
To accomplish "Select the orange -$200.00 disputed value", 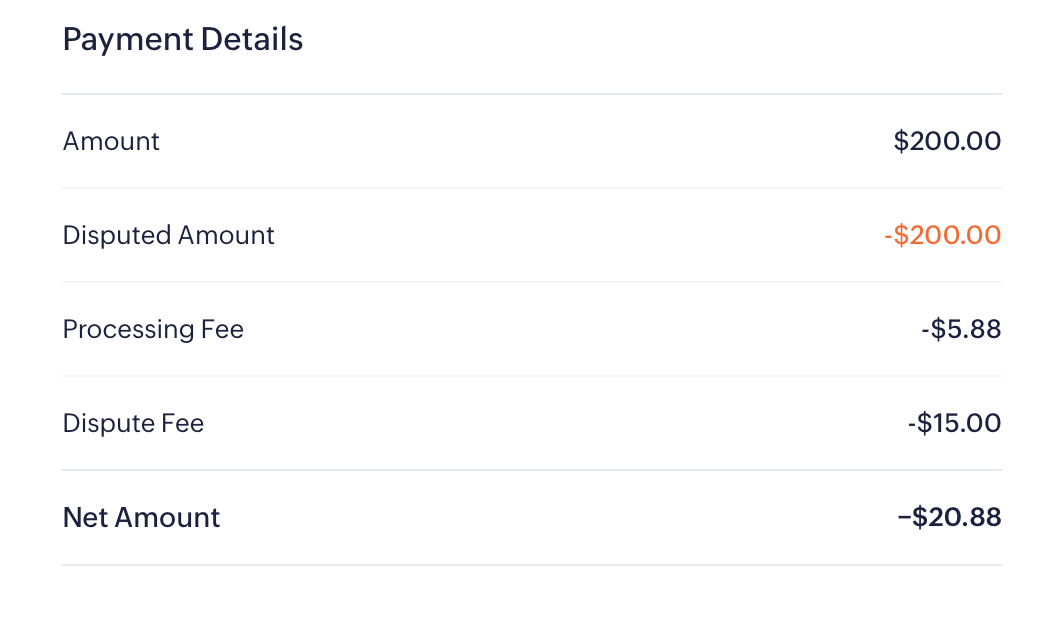I will pyautogui.click(x=942, y=235).
